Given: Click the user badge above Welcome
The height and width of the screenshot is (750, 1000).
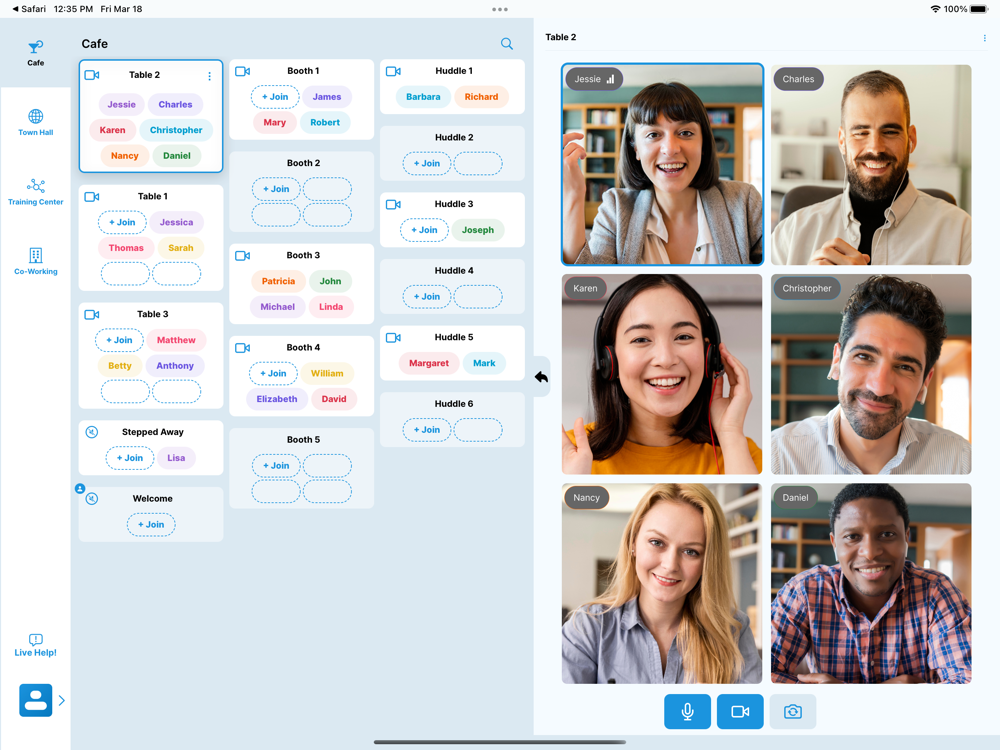Looking at the screenshot, I should click(x=80, y=489).
